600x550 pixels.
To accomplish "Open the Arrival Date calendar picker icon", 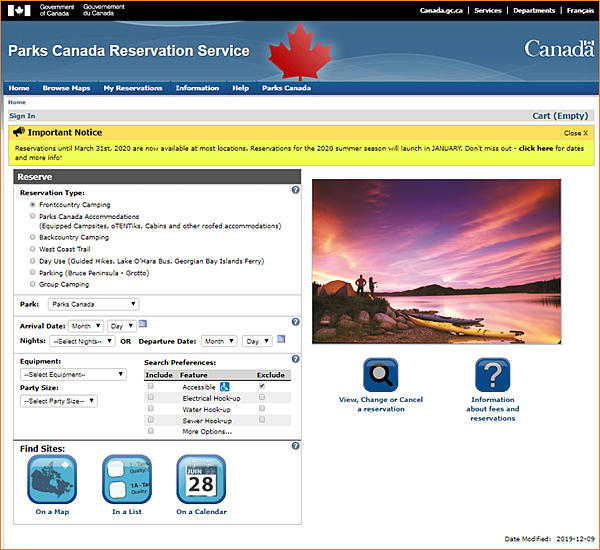I will click(143, 324).
